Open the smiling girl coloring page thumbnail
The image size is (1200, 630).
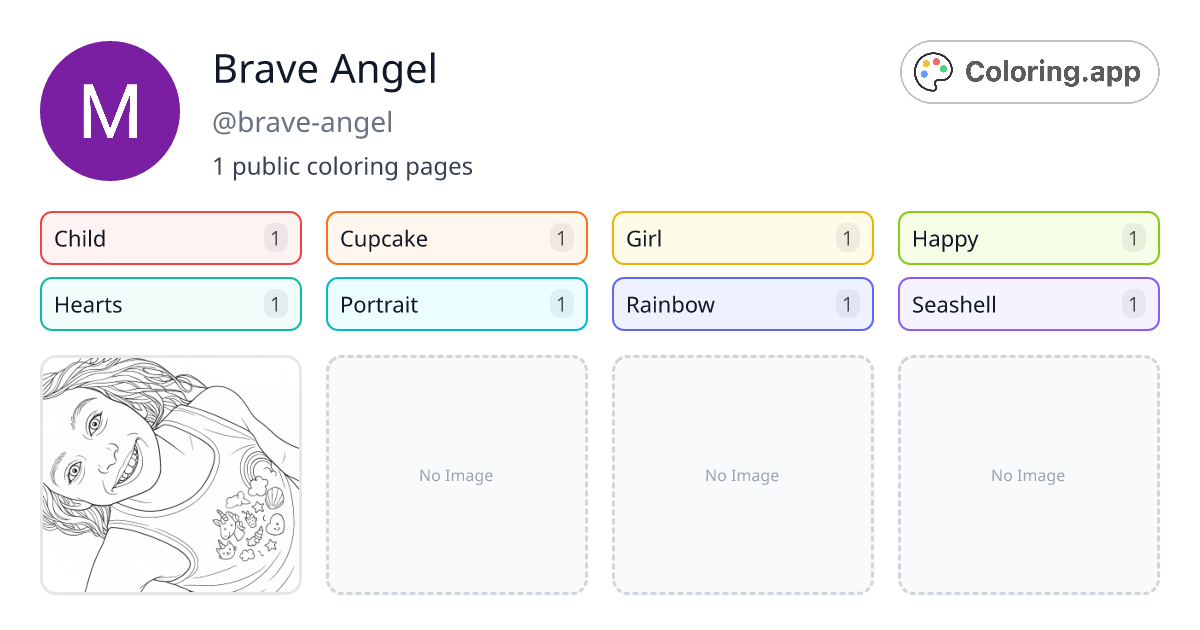pyautogui.click(x=170, y=475)
